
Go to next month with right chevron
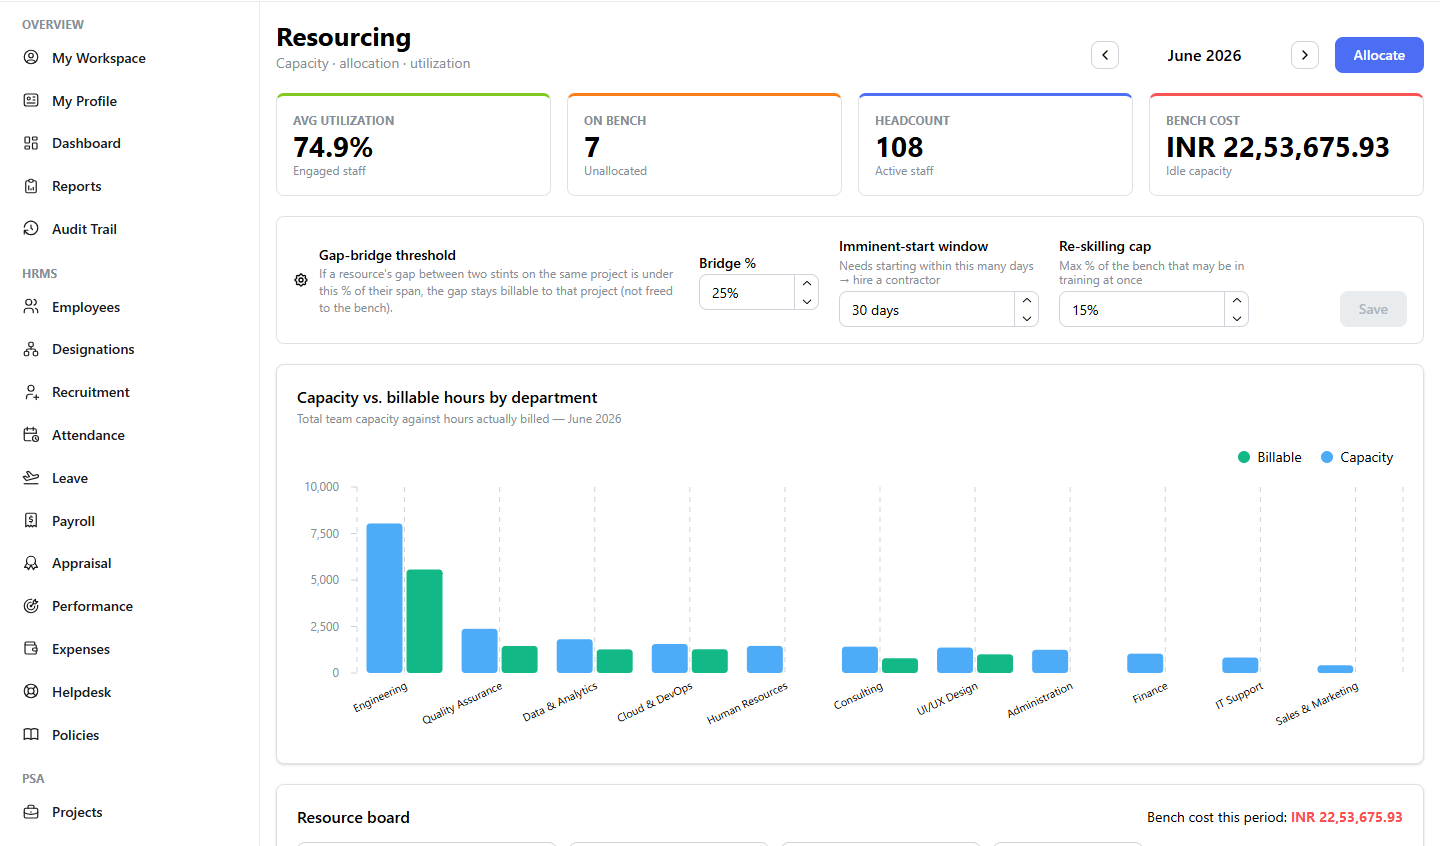1305,55
